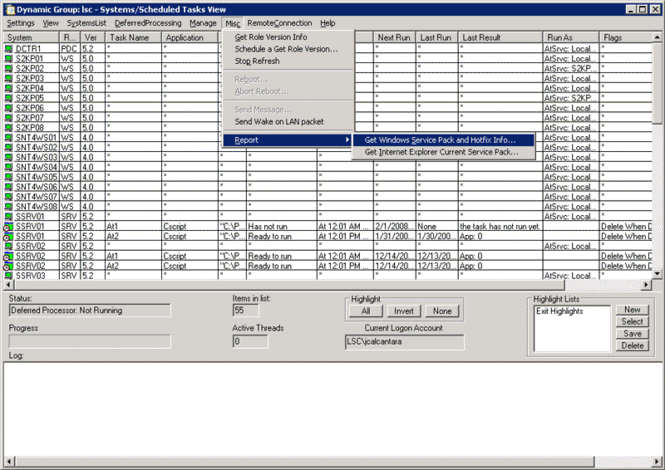
Task: Open the SystemsList menu
Action: (87, 23)
